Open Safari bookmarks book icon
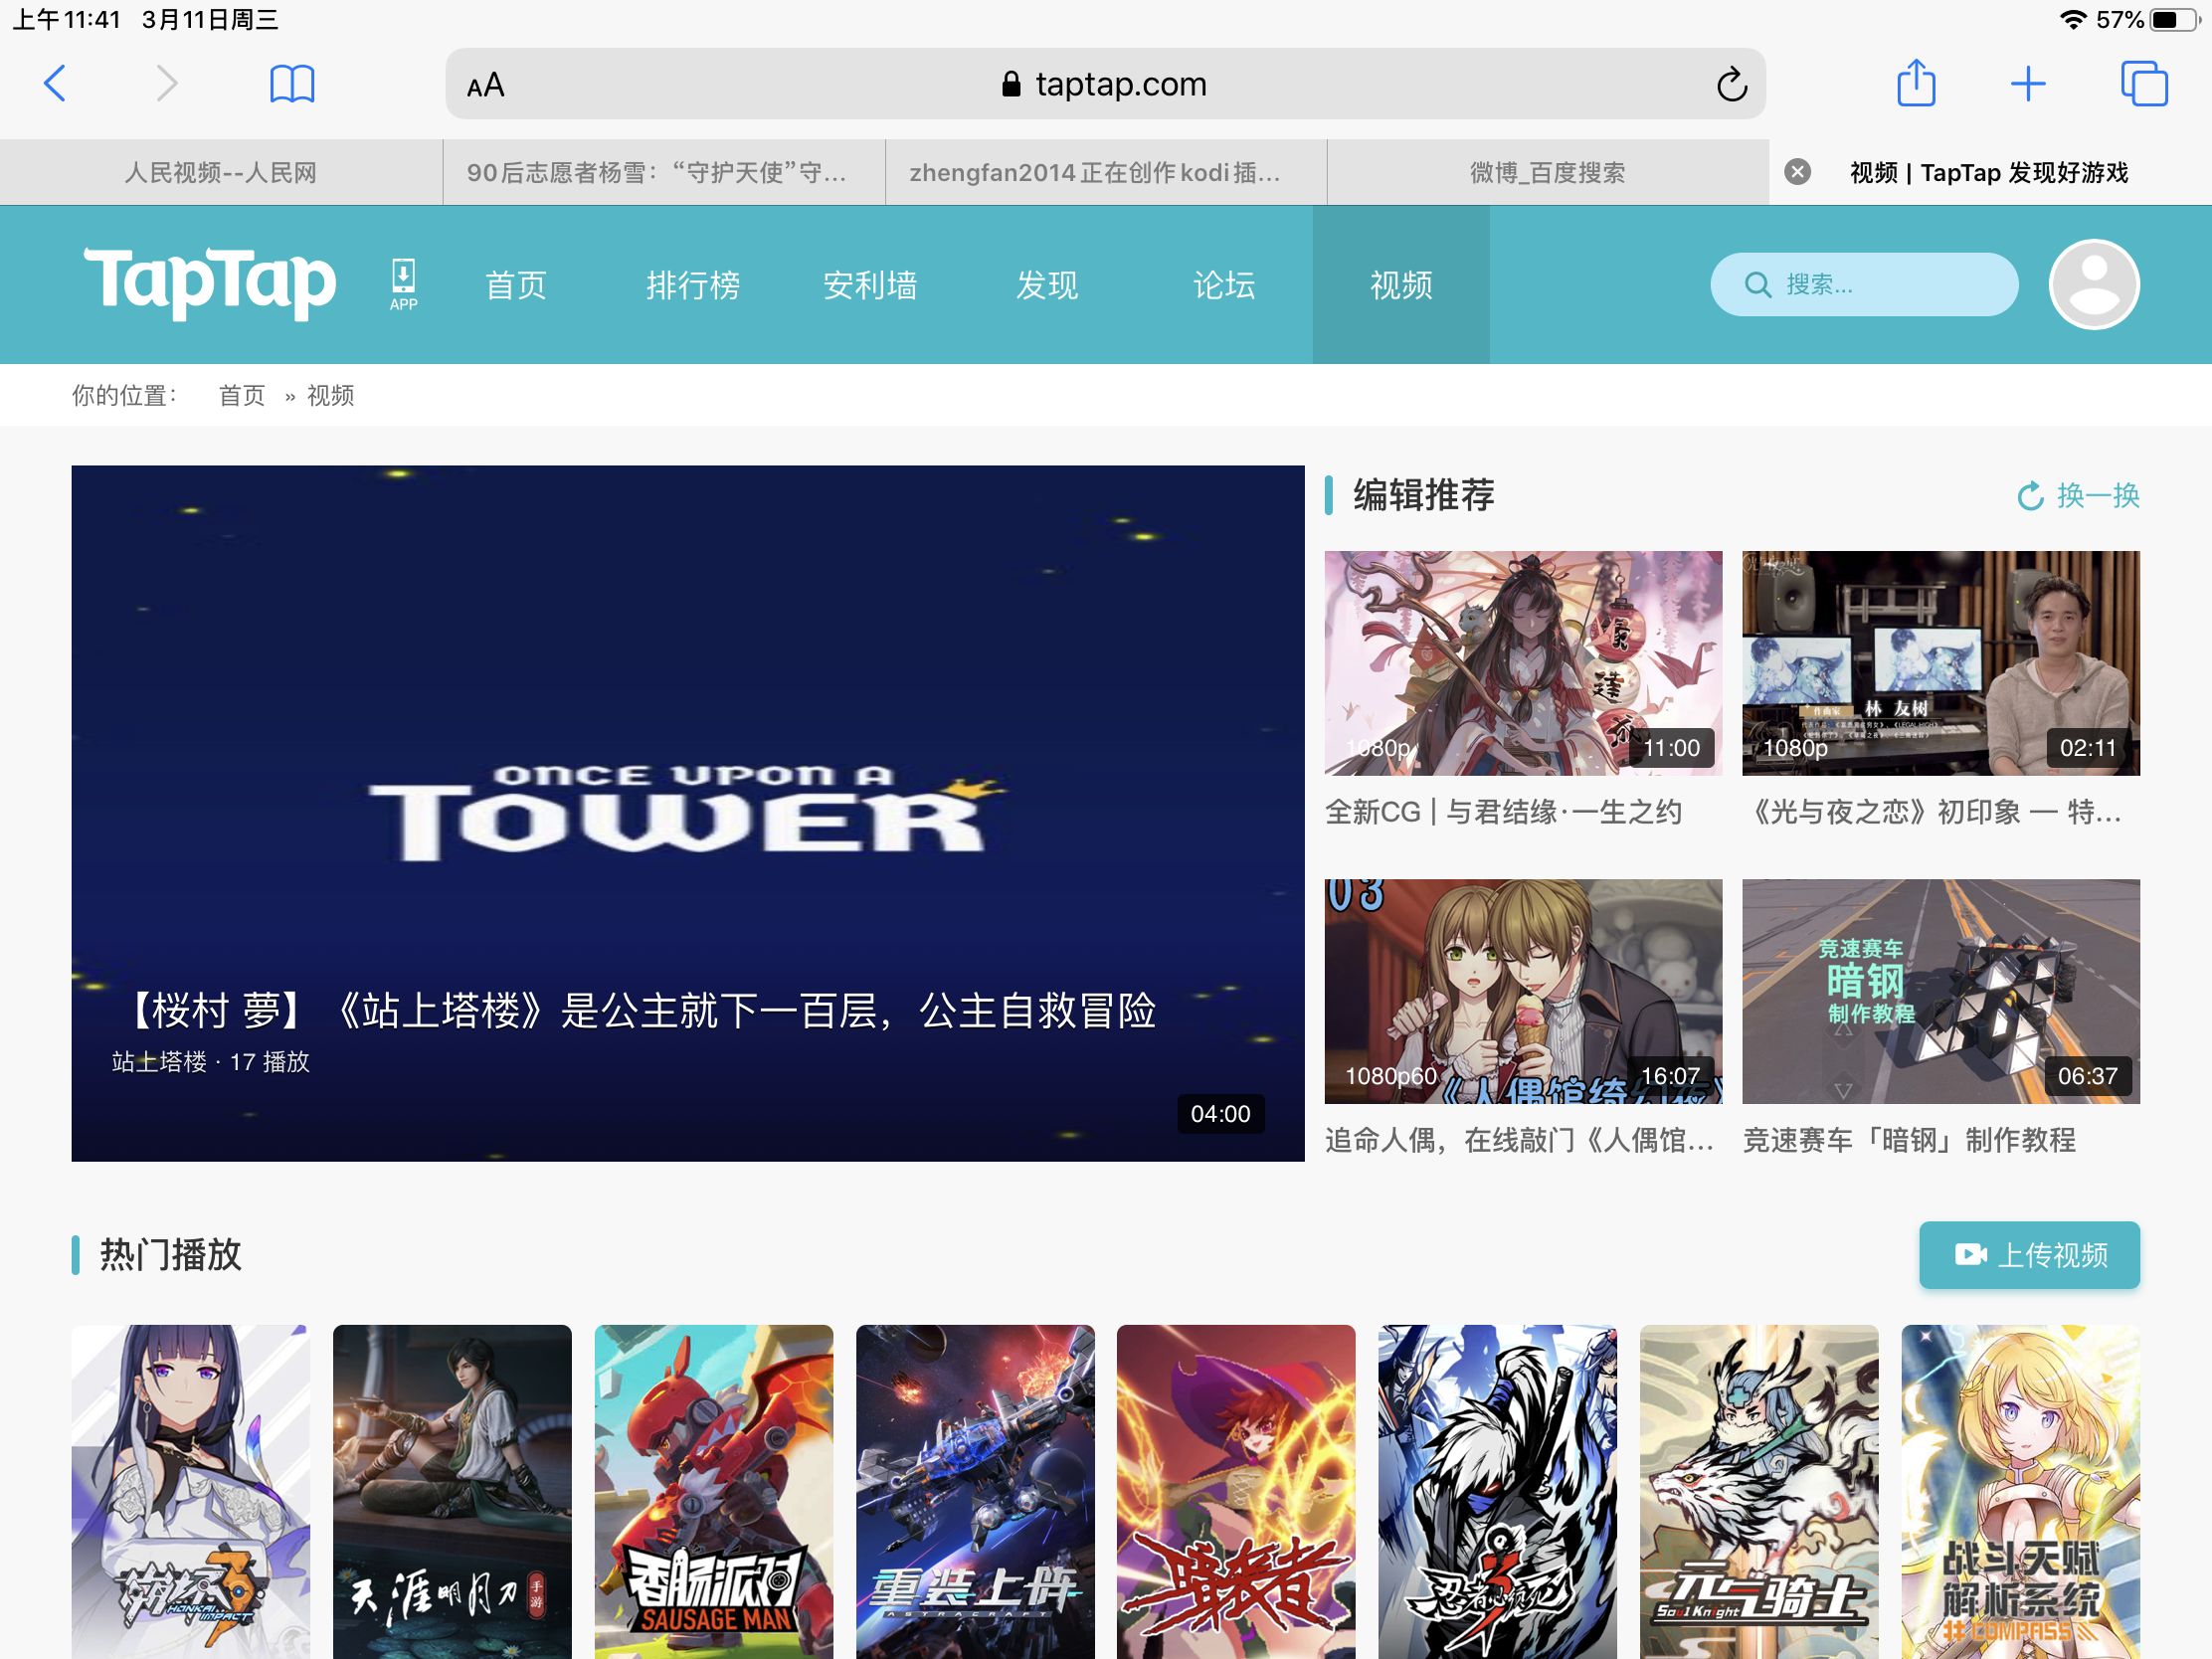The width and height of the screenshot is (2212, 1659). [x=292, y=84]
